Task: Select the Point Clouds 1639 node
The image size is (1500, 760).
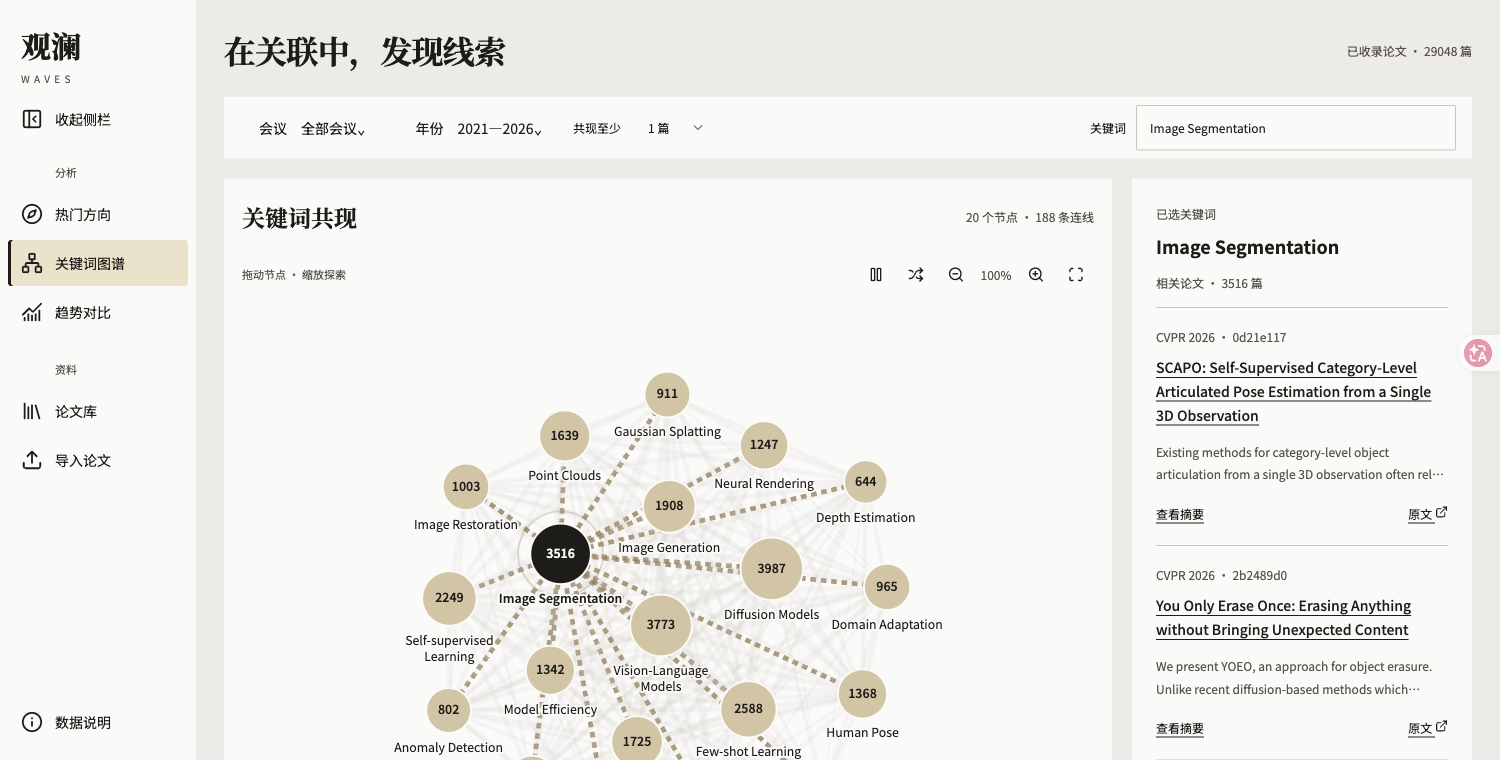Action: 564,435
